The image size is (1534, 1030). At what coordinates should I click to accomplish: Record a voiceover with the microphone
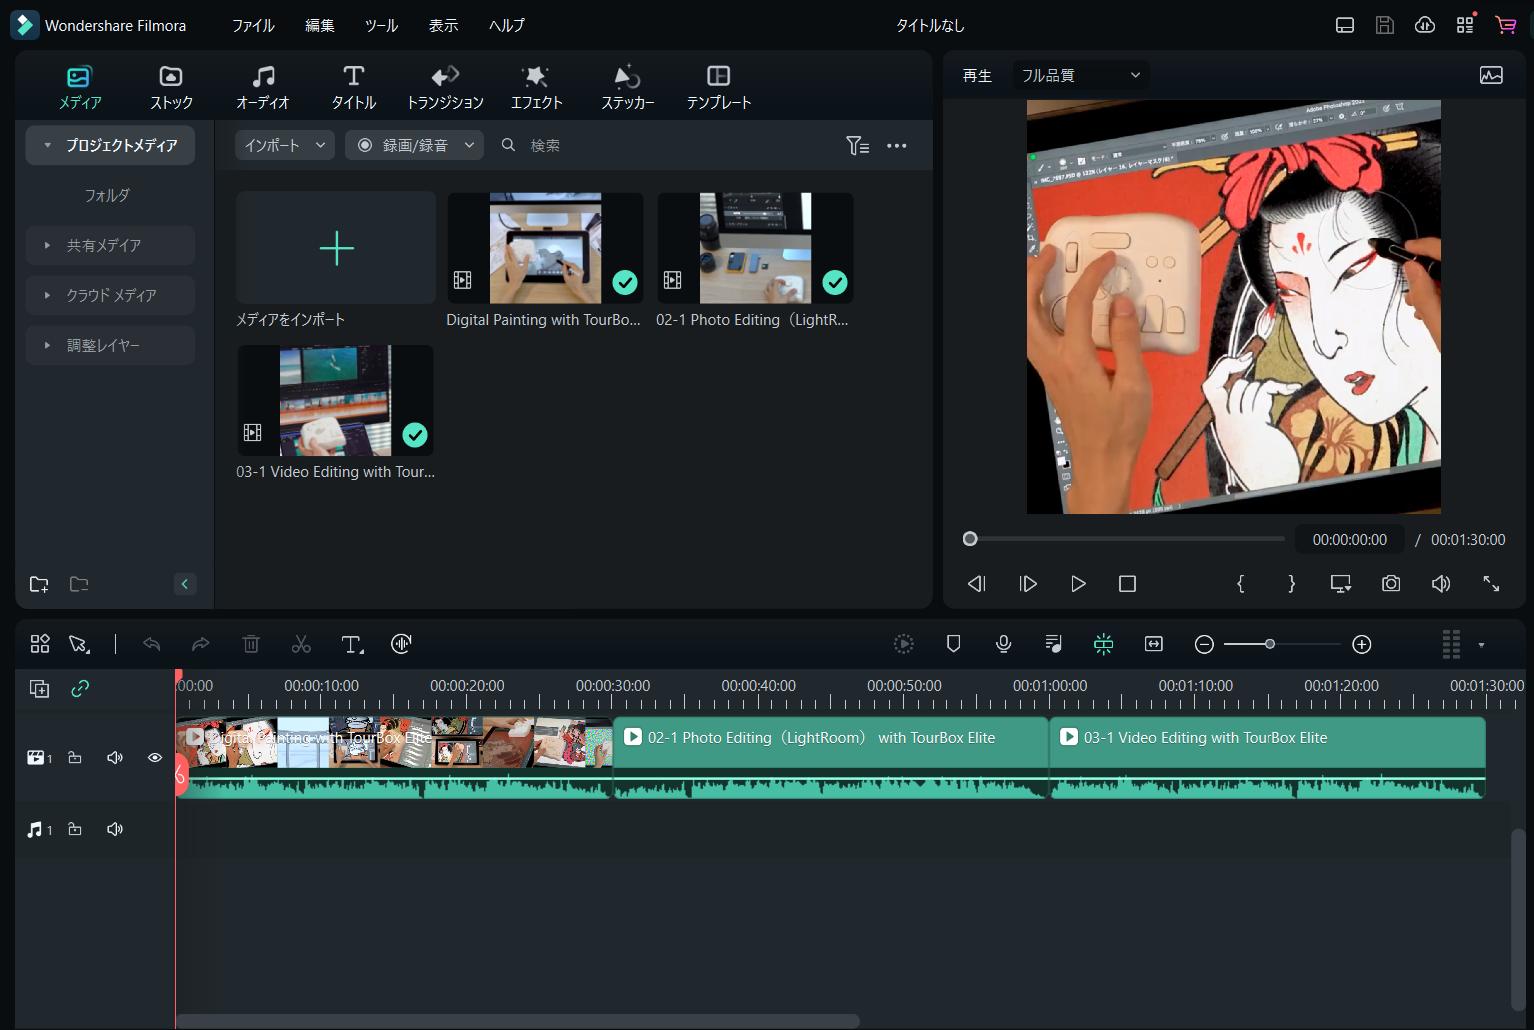tap(1004, 645)
